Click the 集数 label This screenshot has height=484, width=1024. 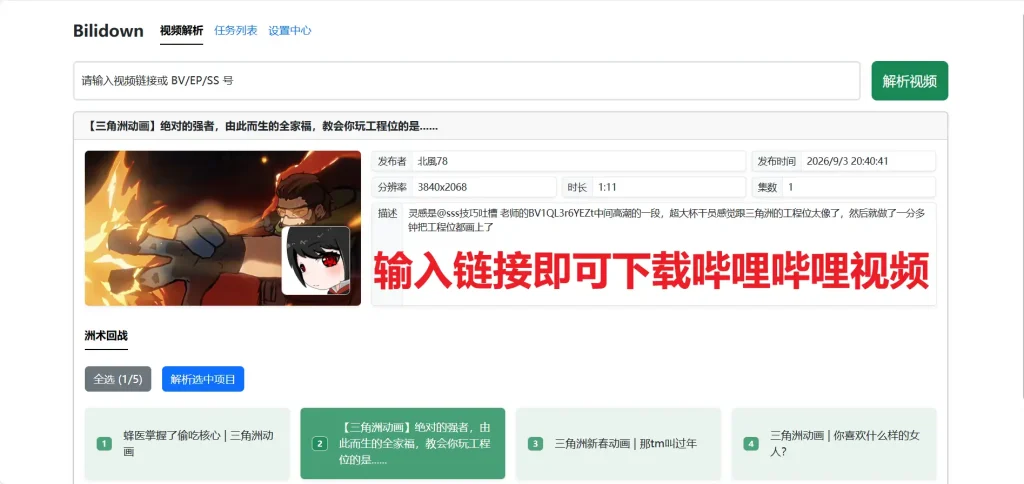tap(767, 187)
